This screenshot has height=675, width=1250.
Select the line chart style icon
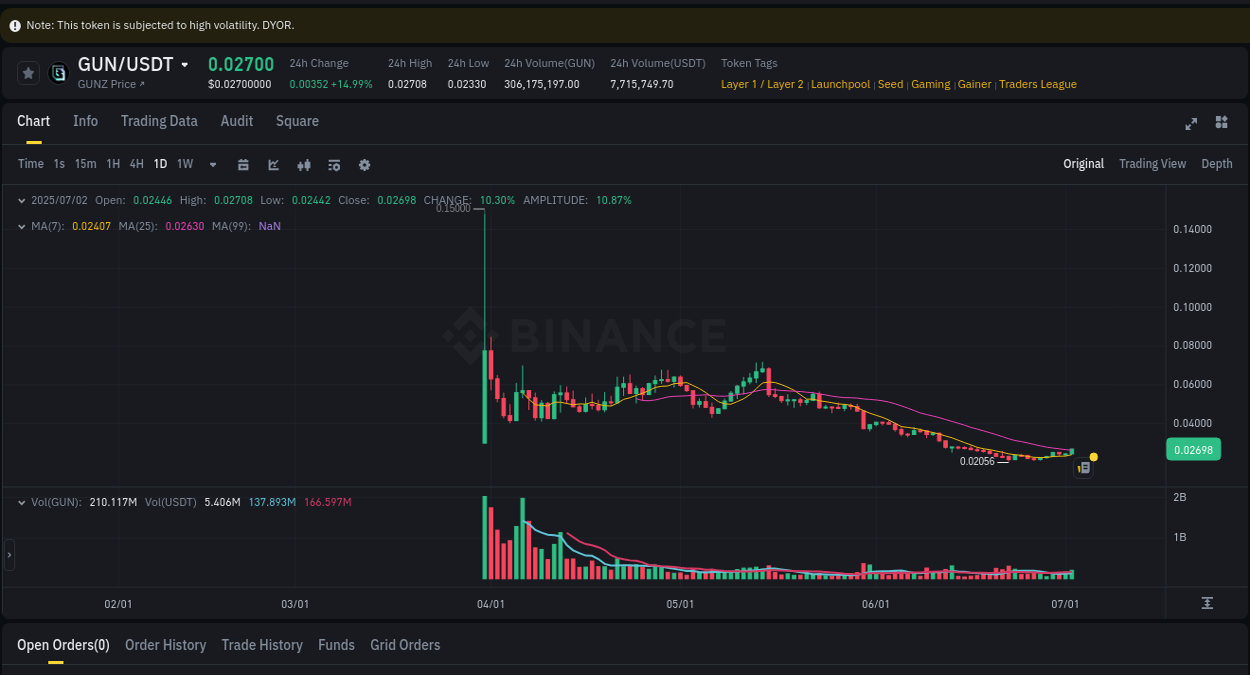coord(273,164)
